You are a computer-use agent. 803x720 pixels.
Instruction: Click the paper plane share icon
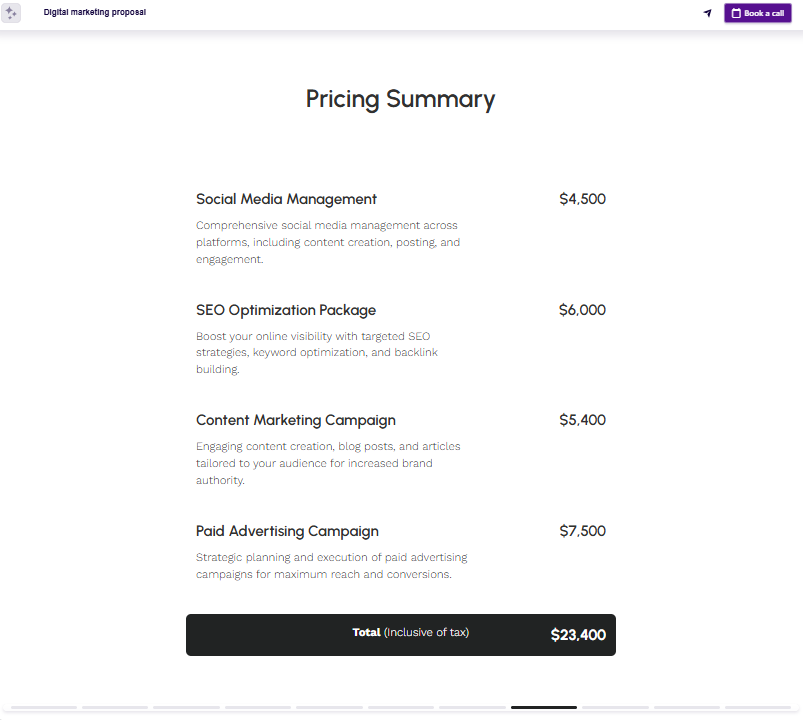[707, 13]
